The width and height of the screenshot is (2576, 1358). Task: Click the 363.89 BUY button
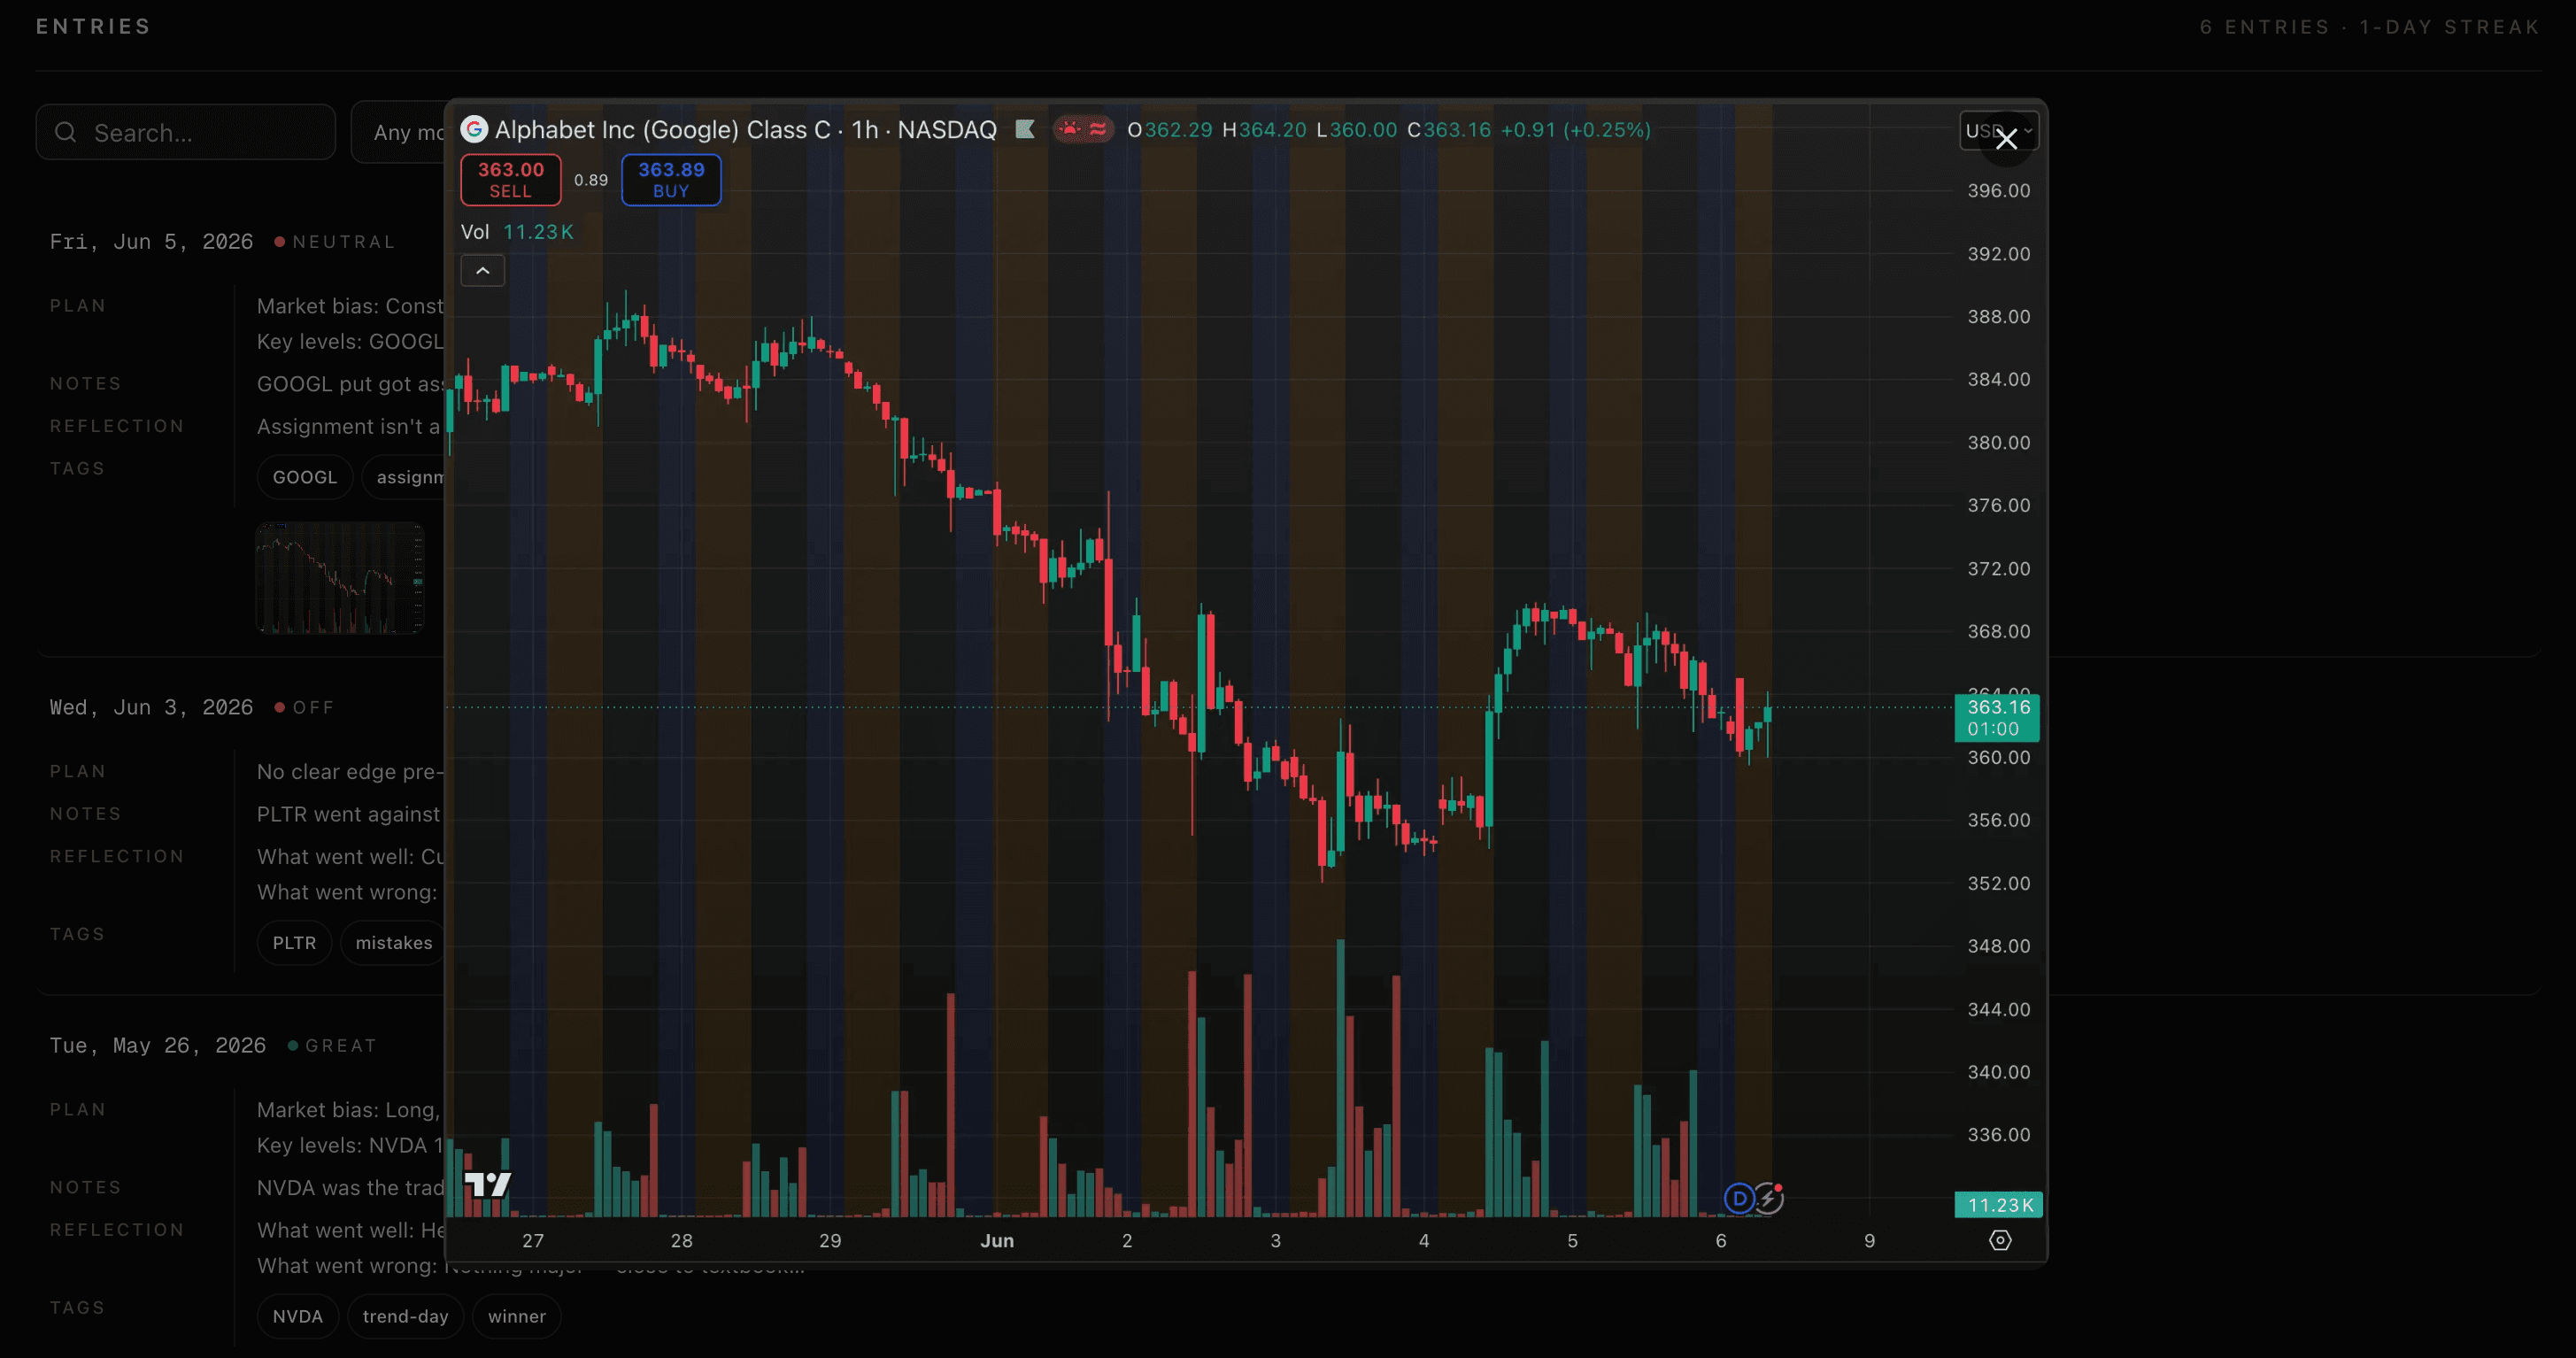[671, 180]
